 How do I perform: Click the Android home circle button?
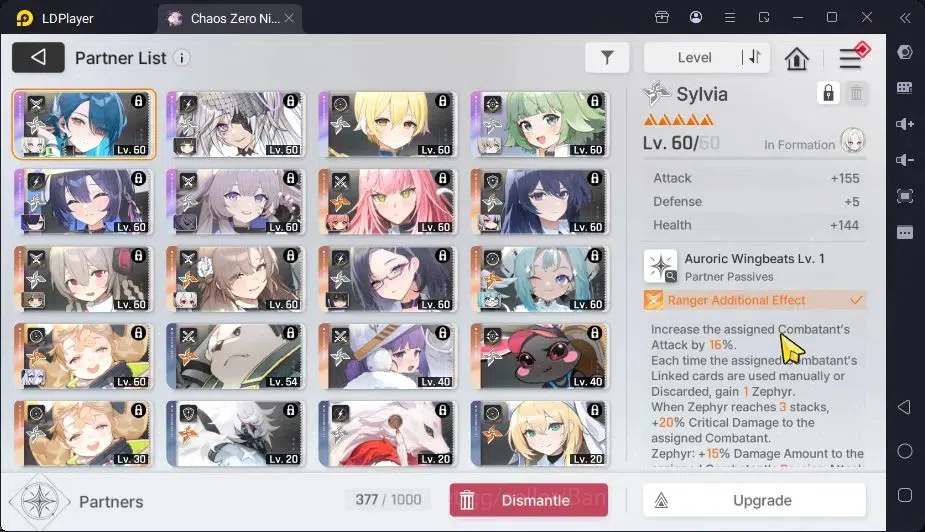[904, 451]
